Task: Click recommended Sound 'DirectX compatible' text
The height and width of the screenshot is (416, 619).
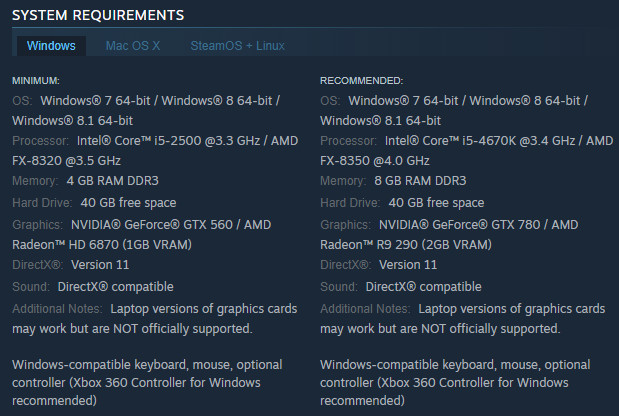Action: 424,287
